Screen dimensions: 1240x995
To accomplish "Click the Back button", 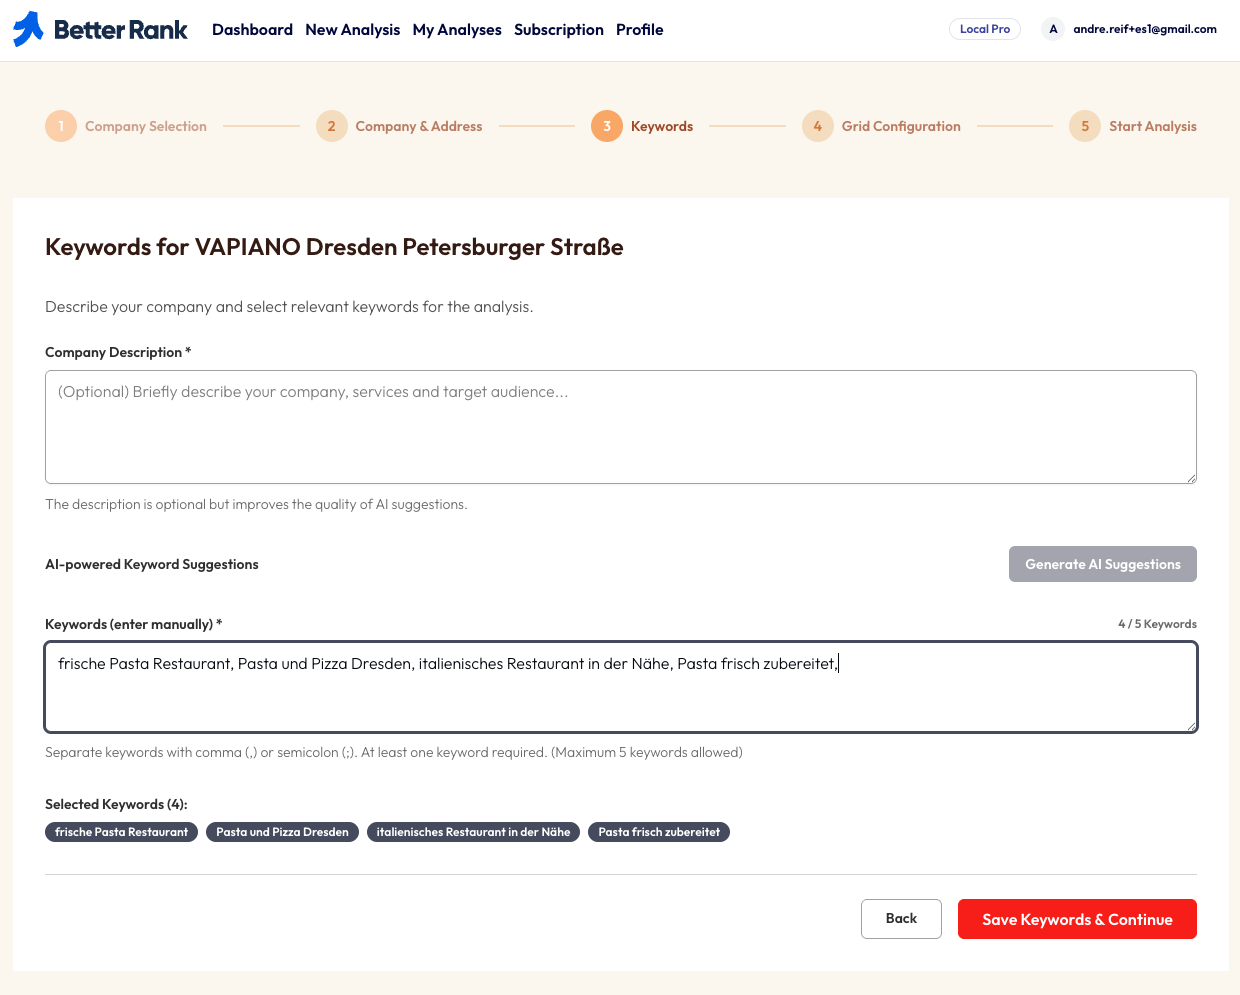I will (901, 918).
